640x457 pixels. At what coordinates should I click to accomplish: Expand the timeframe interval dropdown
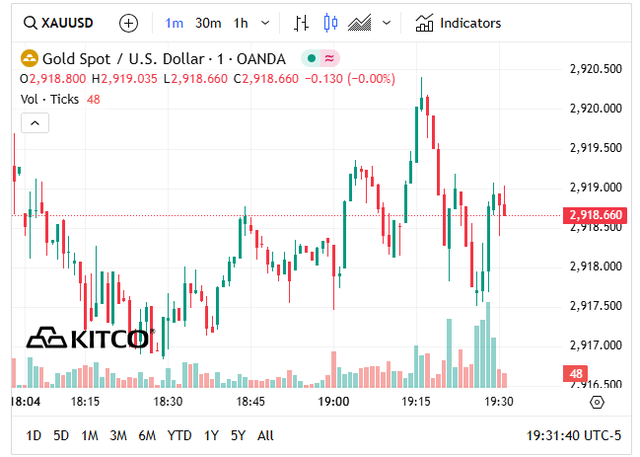tap(265, 23)
